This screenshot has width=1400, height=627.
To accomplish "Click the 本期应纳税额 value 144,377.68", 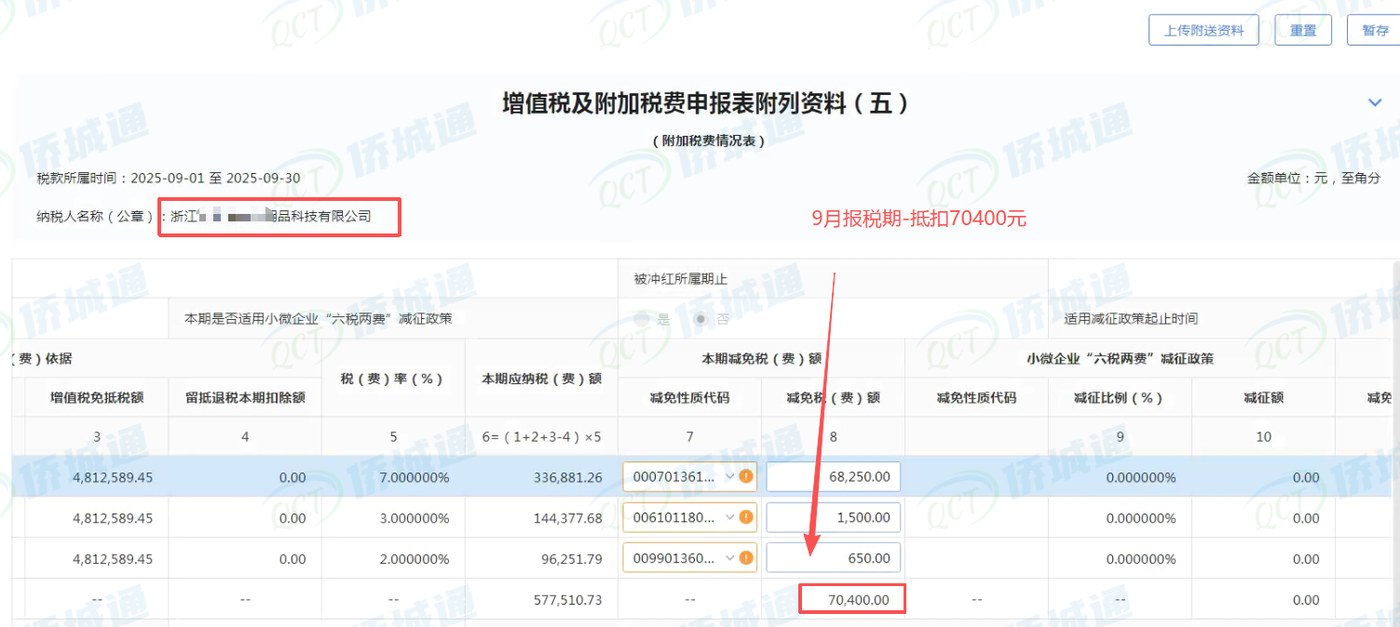I will (568, 518).
